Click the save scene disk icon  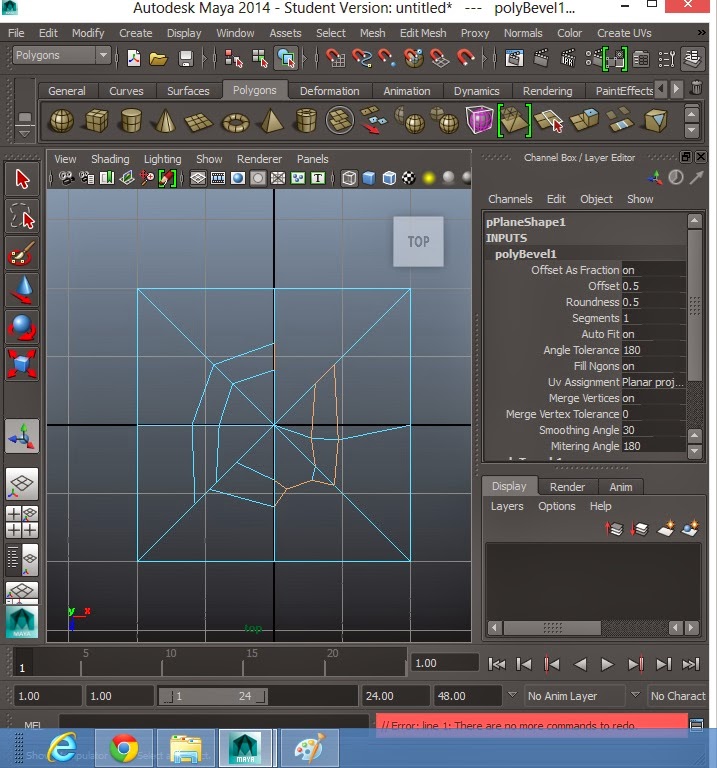coord(186,59)
